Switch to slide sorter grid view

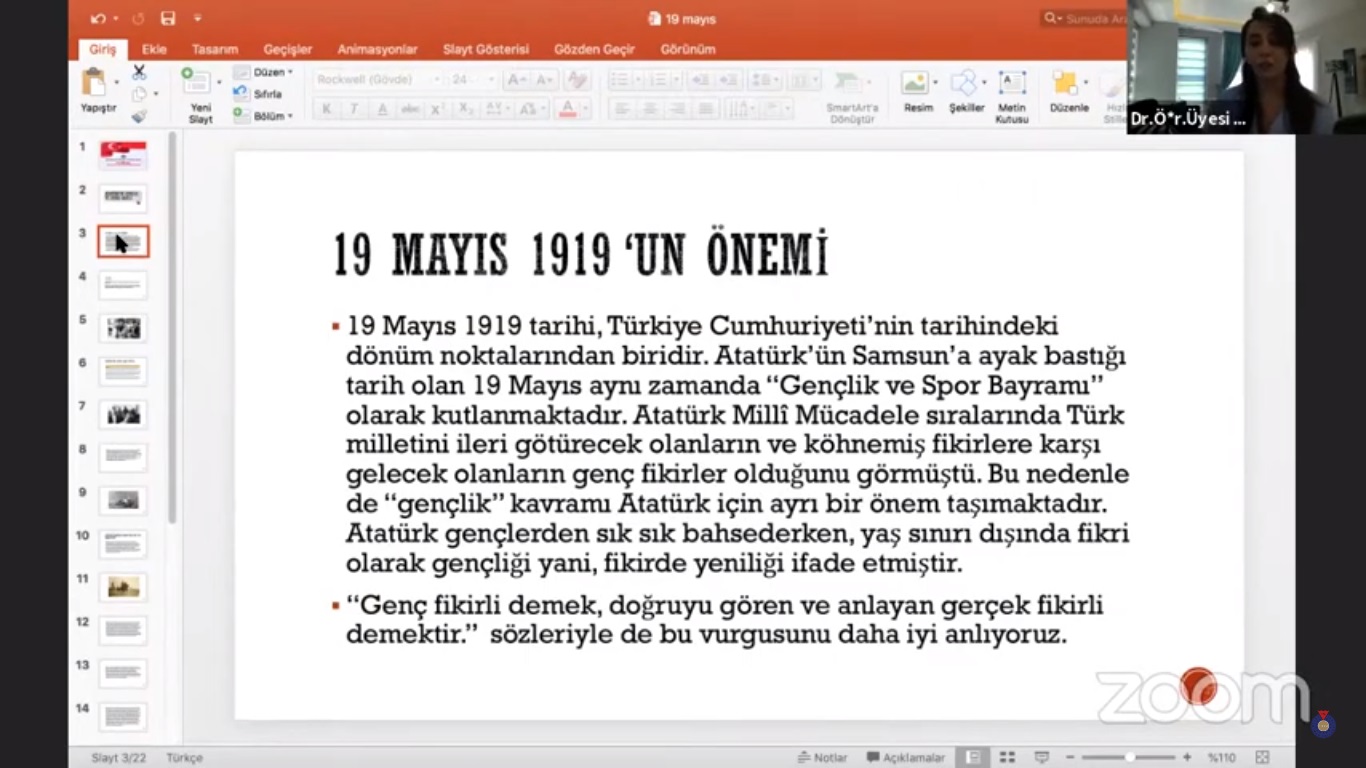[1007, 757]
